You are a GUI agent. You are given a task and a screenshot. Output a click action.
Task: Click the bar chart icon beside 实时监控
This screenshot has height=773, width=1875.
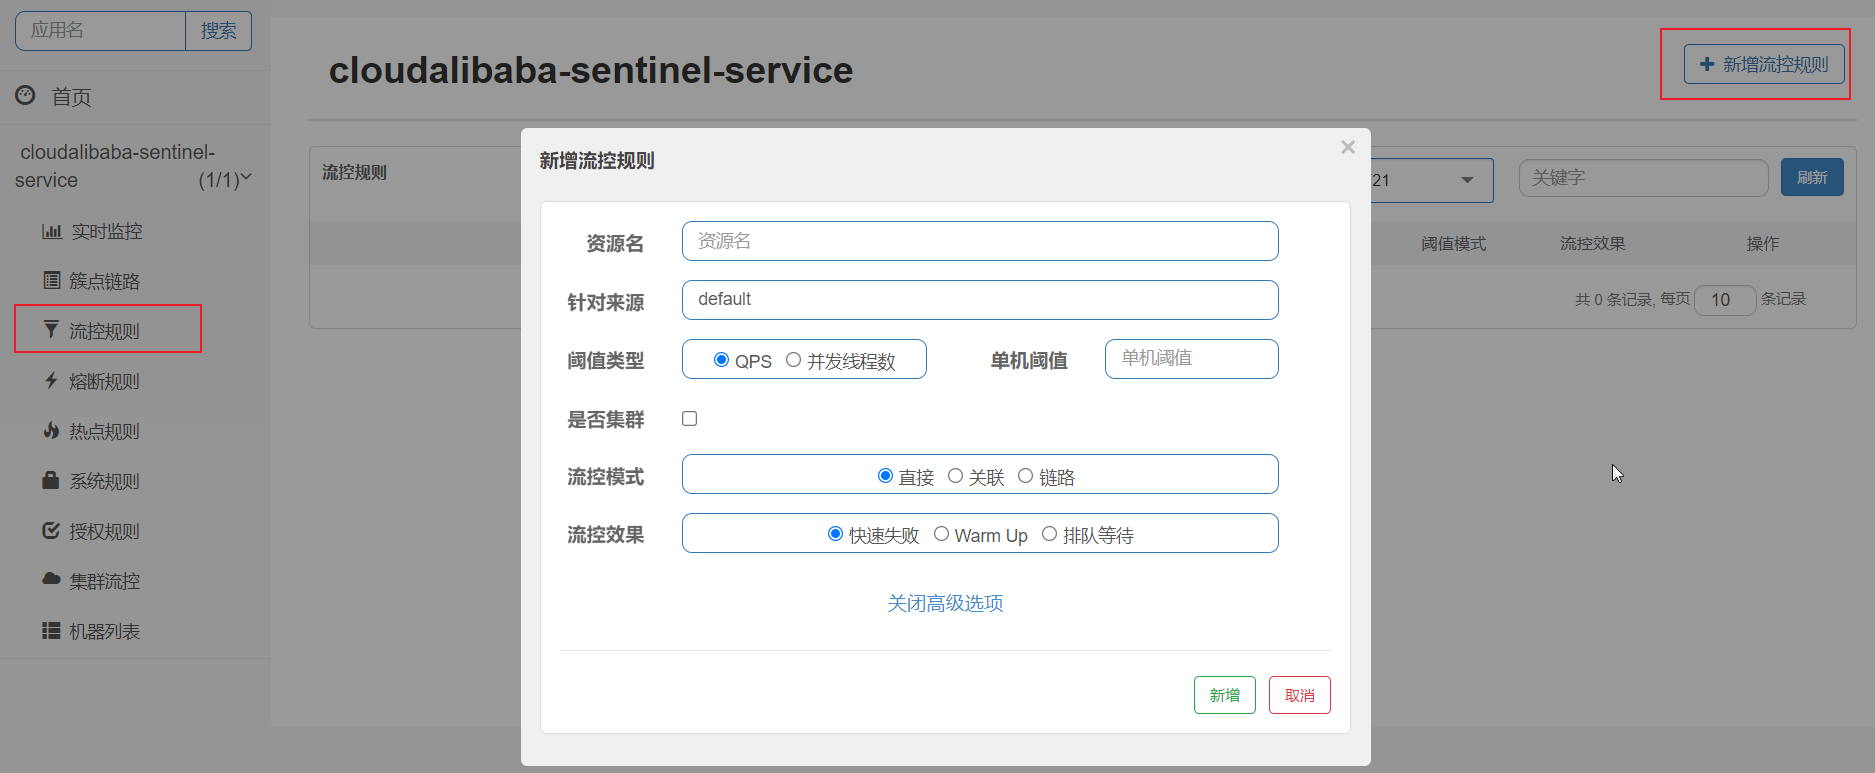click(x=51, y=231)
